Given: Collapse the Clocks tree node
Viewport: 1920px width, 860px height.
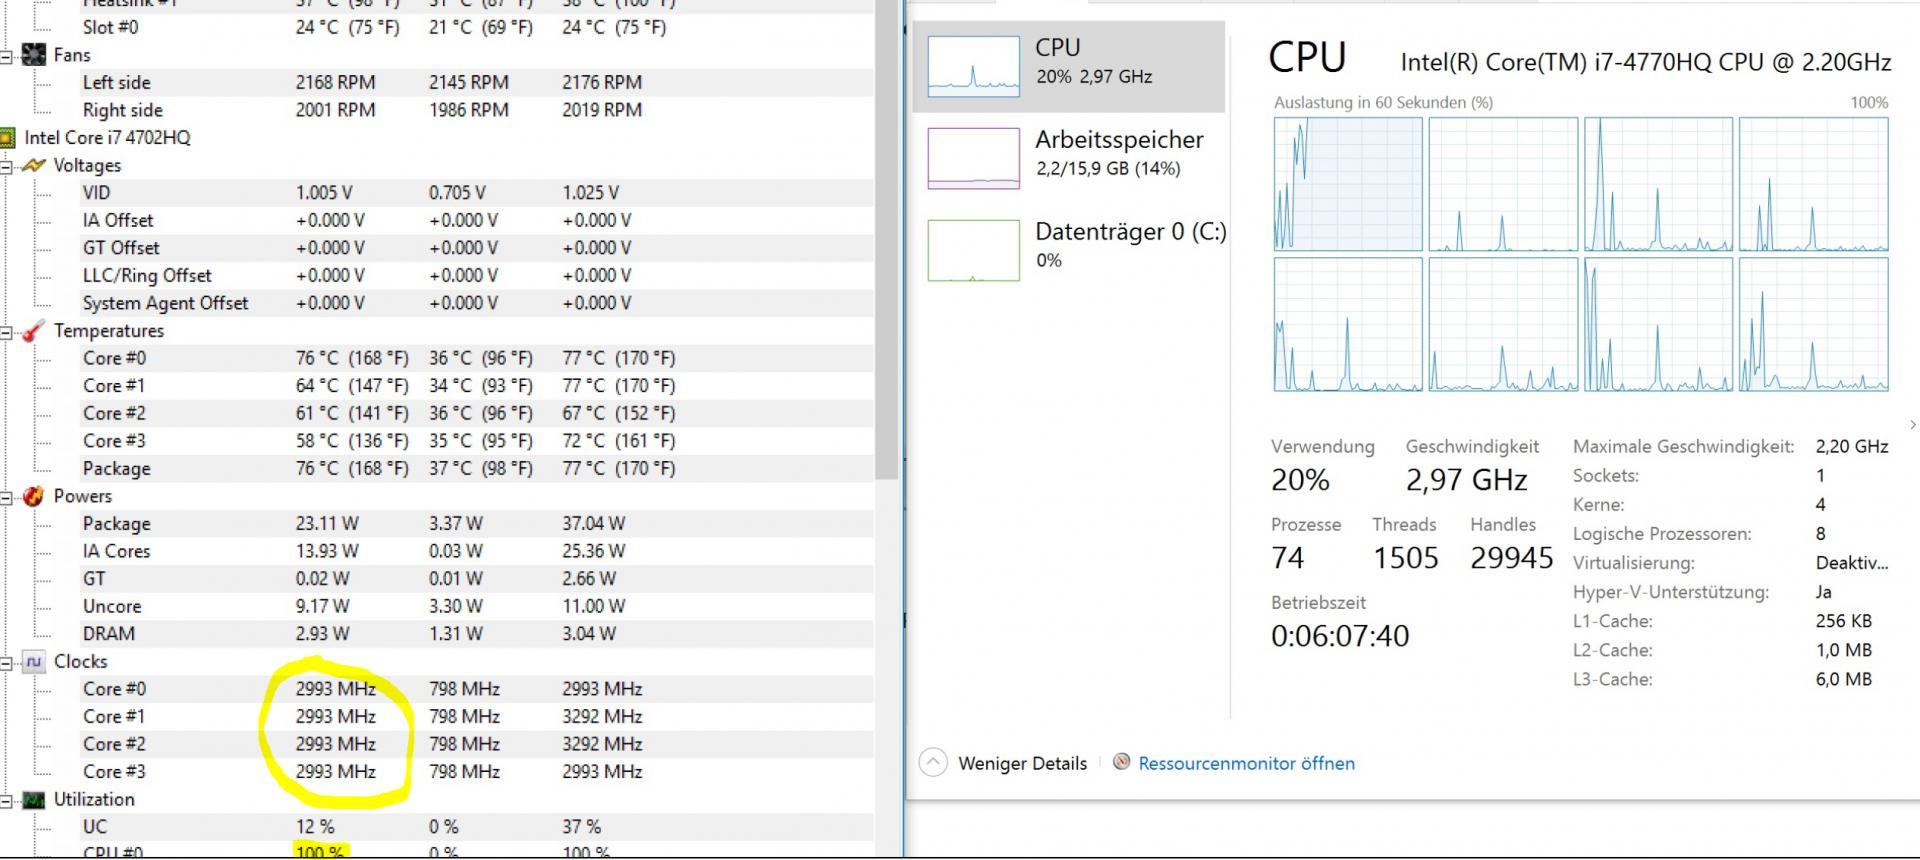Looking at the screenshot, I should coord(6,662).
